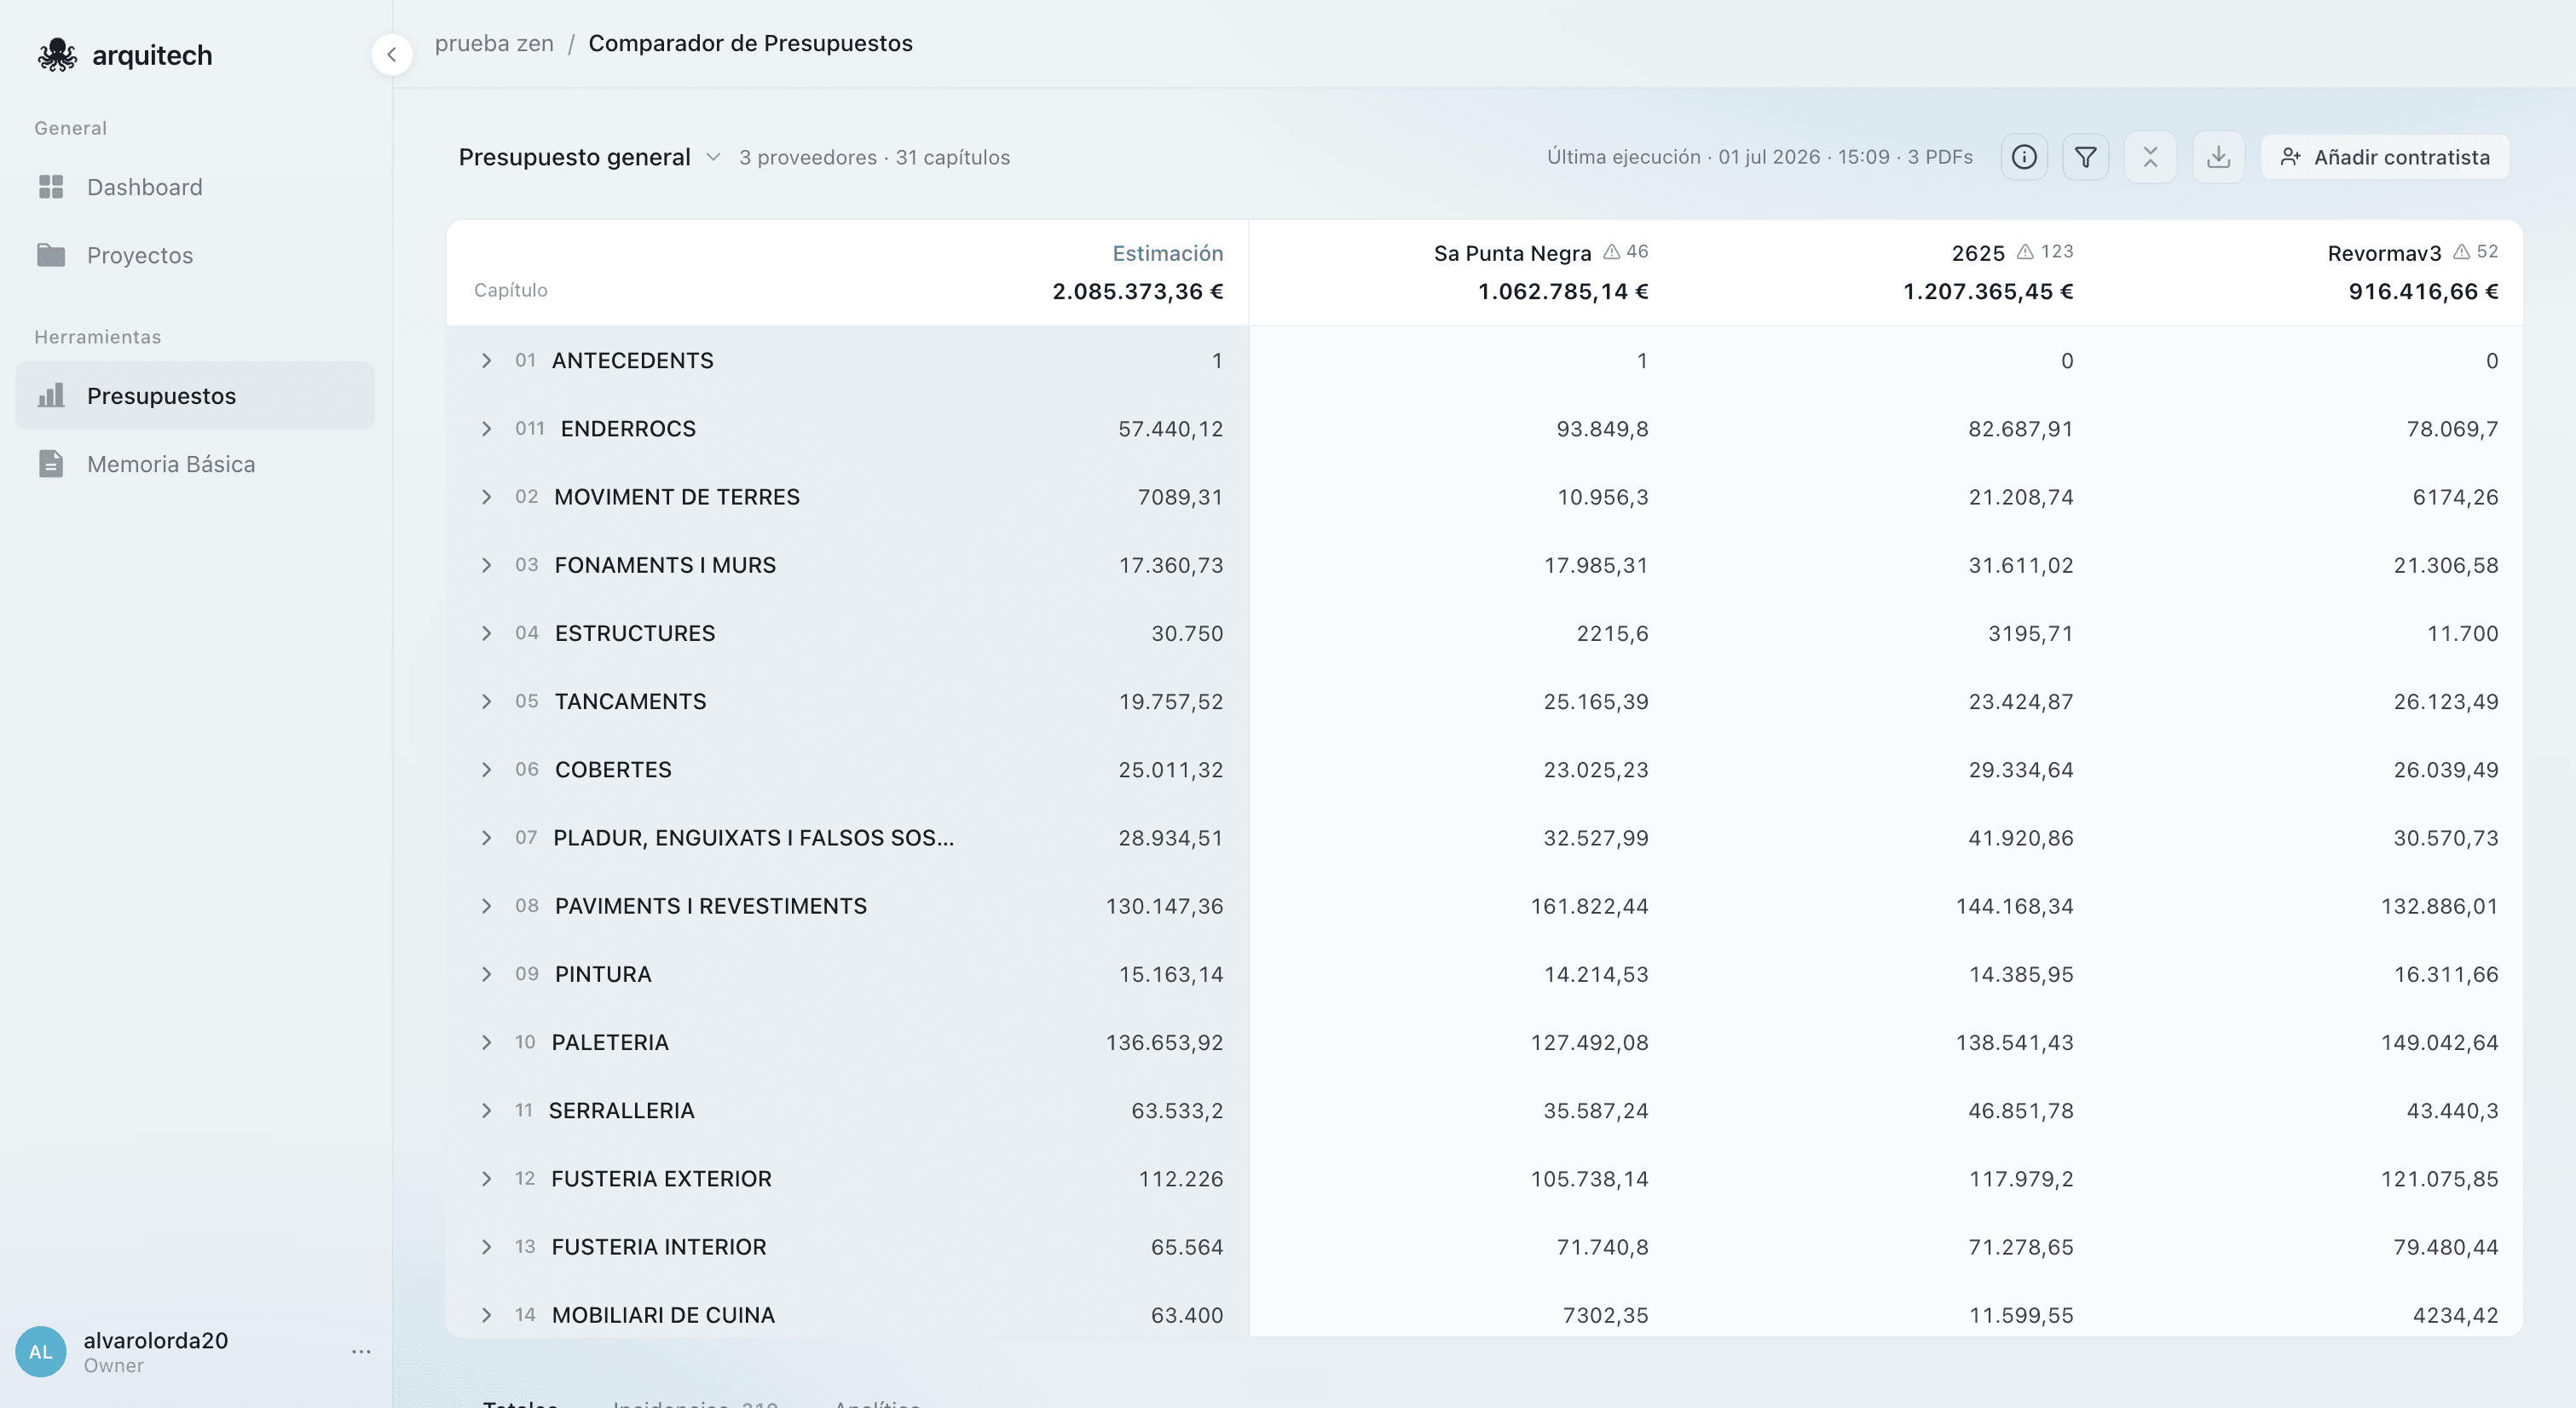The width and height of the screenshot is (2576, 1408).
Task: Open Dashboard from the sidebar
Action: [195, 187]
